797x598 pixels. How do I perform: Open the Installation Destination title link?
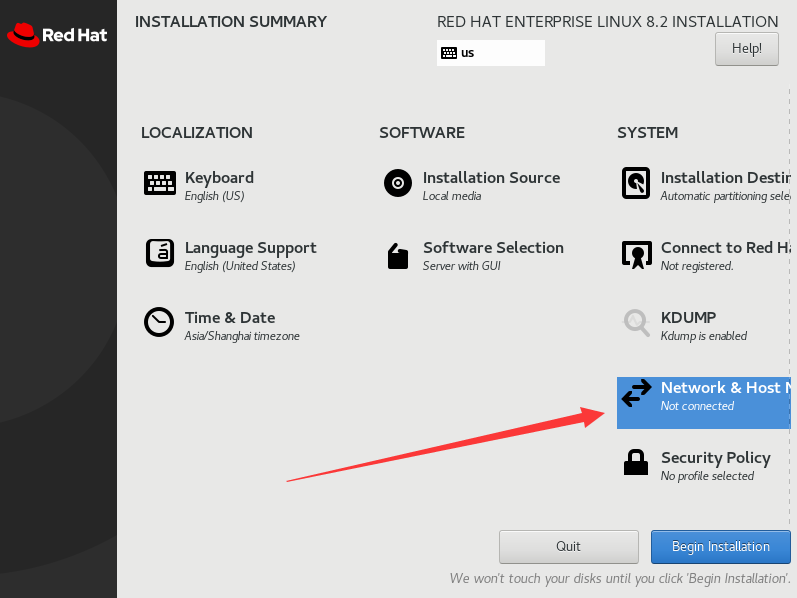[725, 177]
